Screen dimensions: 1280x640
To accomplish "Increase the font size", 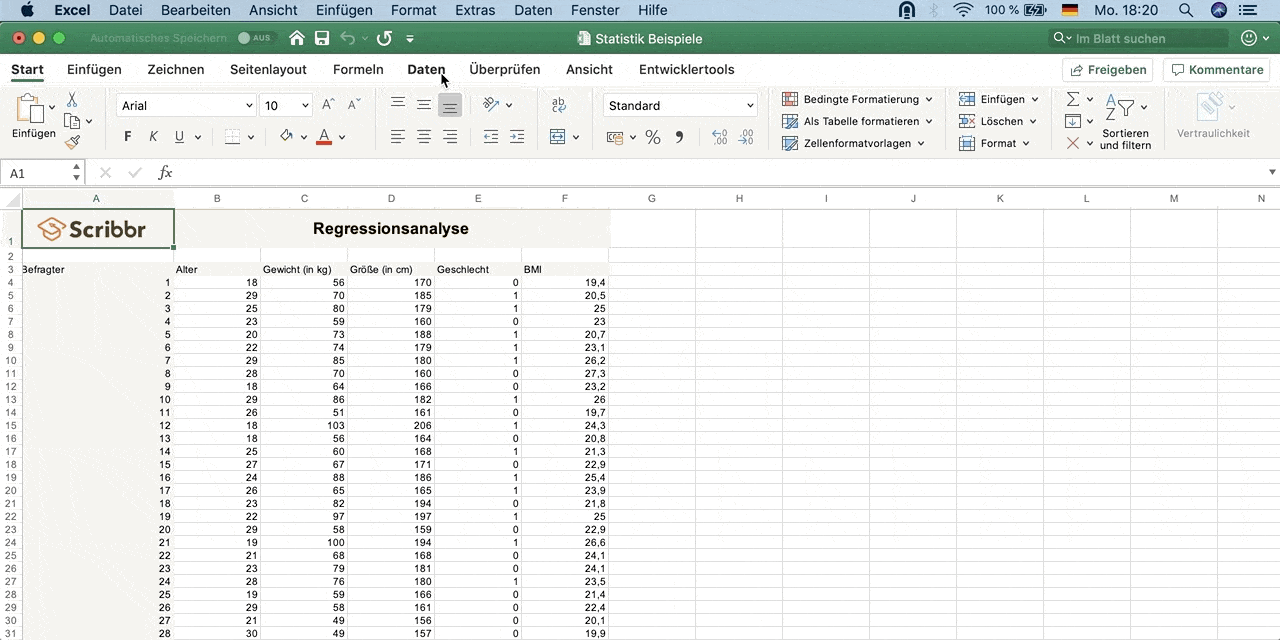I will click(328, 105).
